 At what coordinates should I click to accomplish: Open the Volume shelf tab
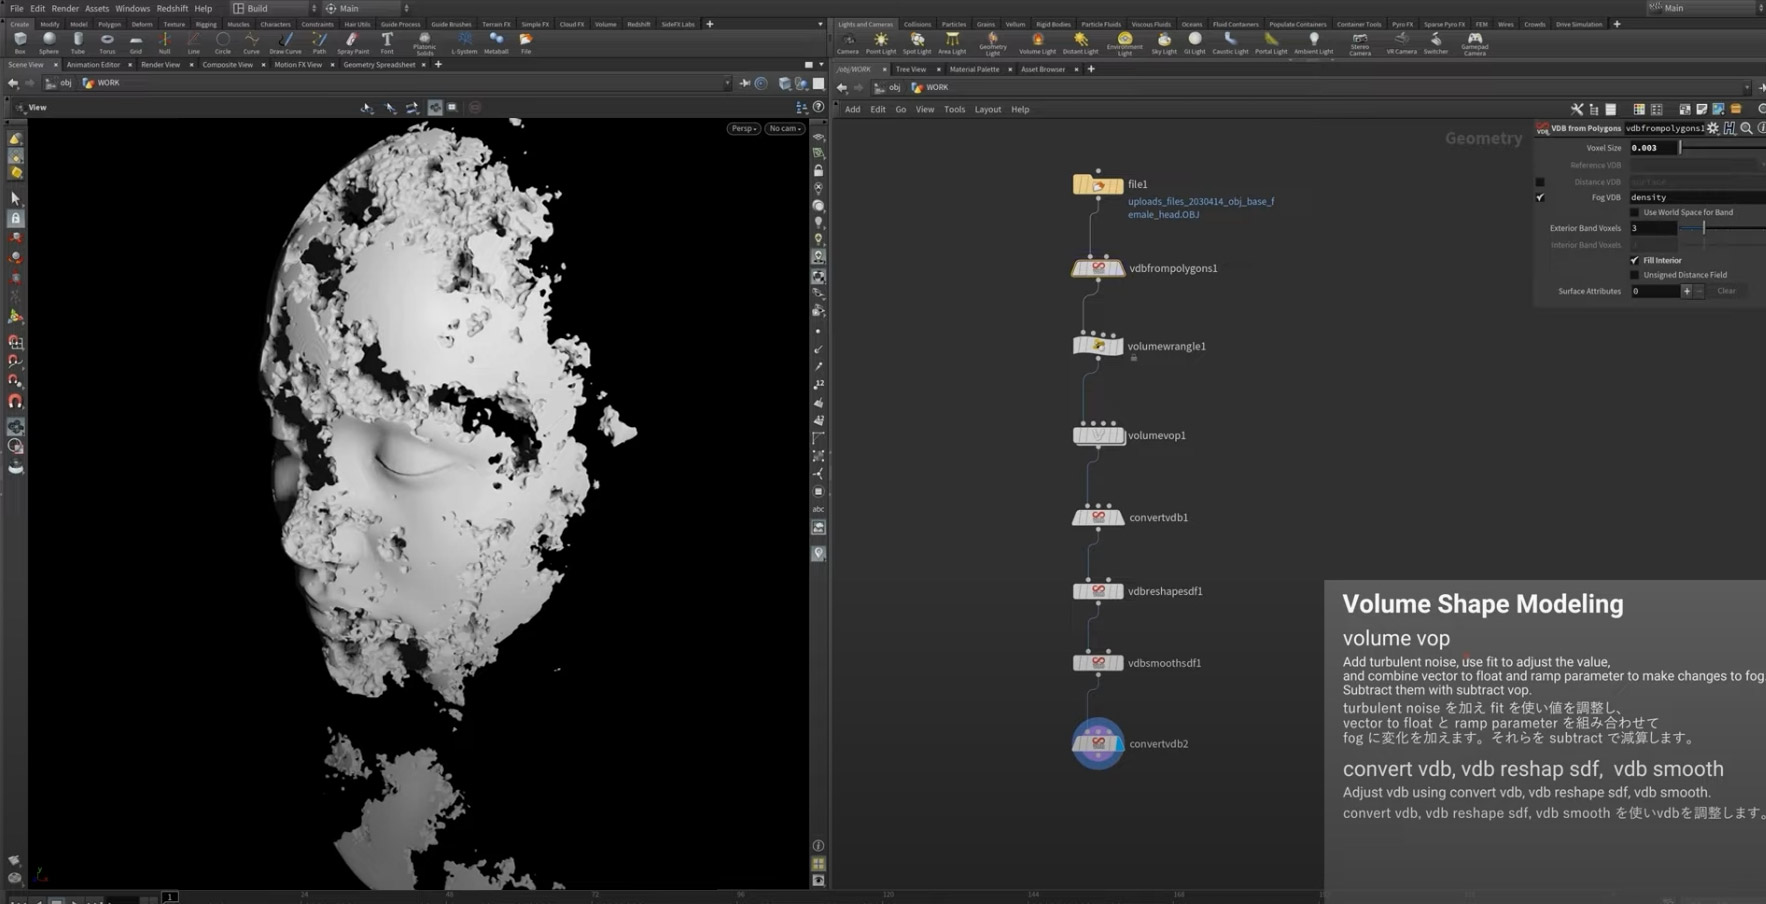pyautogui.click(x=605, y=24)
